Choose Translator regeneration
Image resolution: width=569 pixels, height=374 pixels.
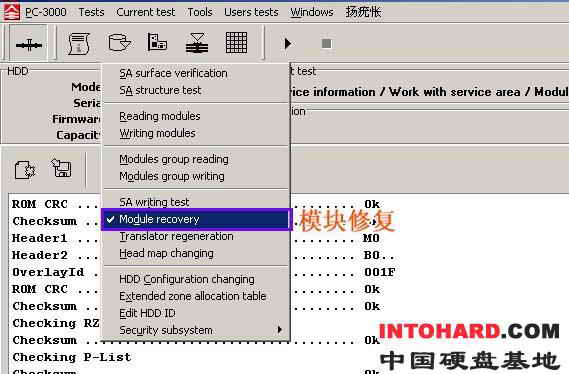[x=196, y=237]
